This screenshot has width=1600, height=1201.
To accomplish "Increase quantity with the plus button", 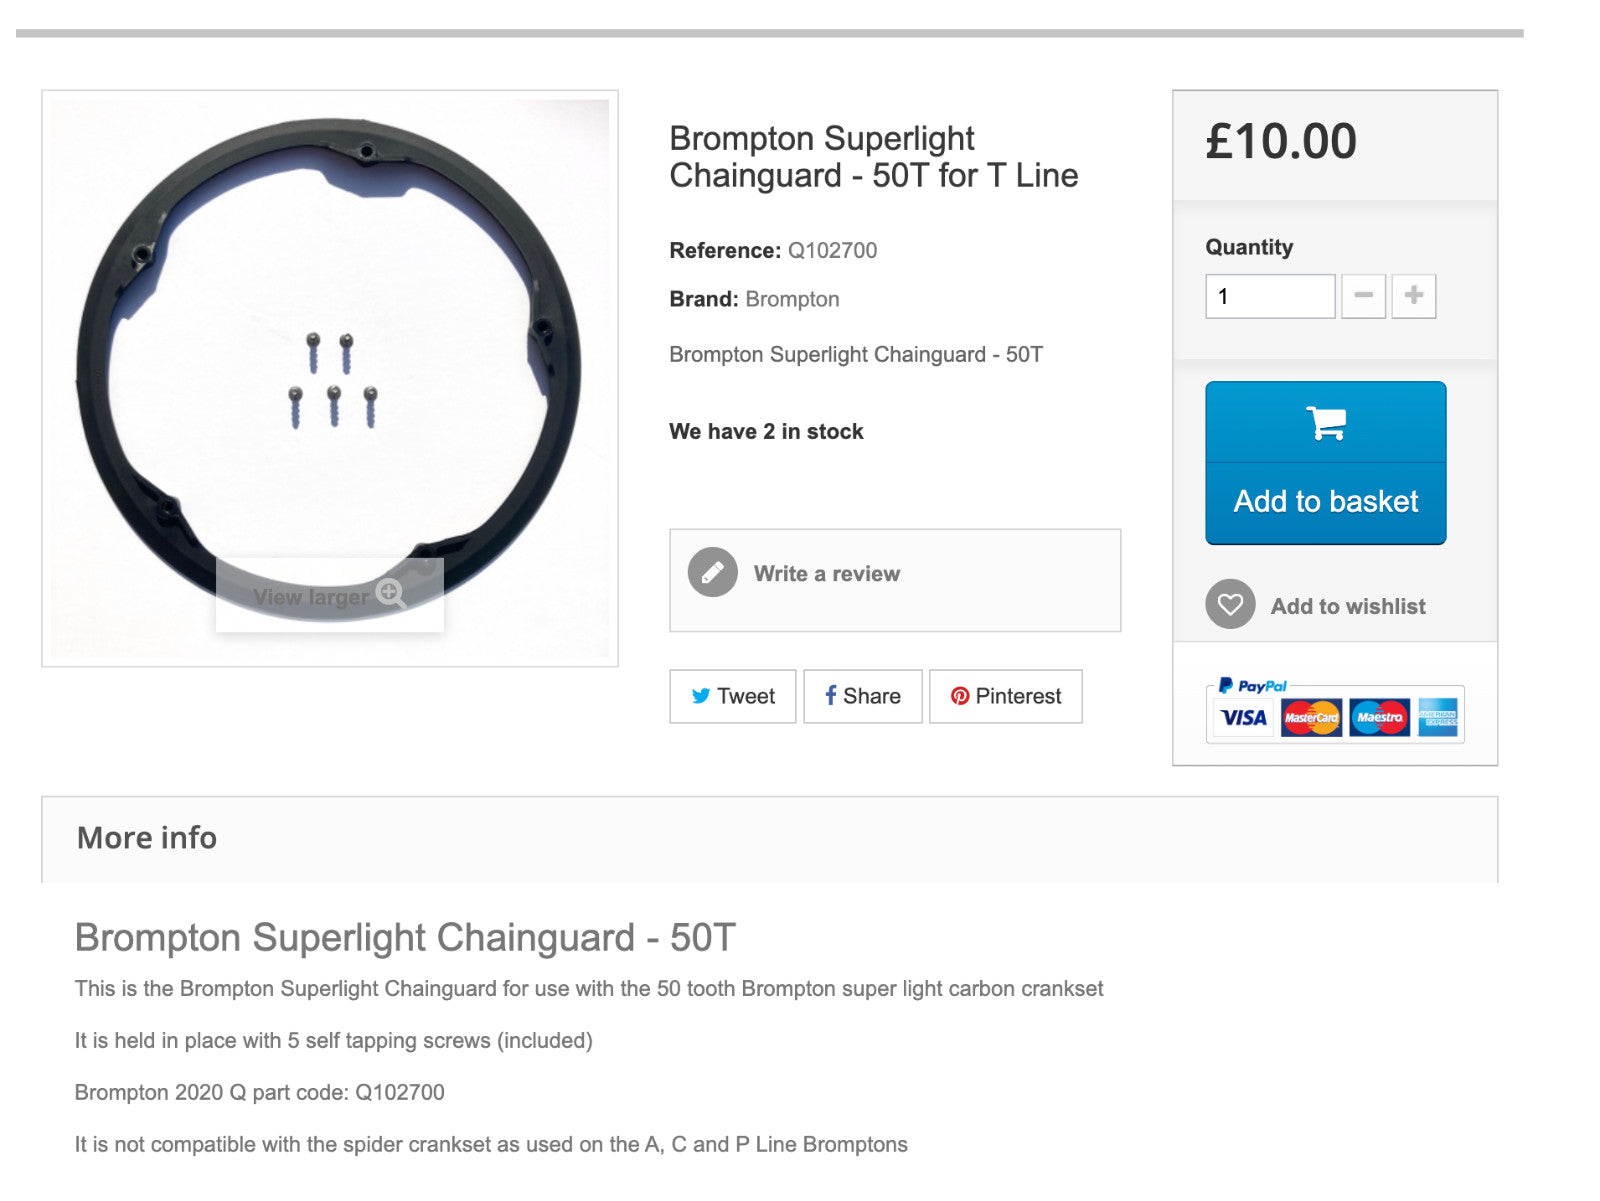I will [x=1414, y=296].
